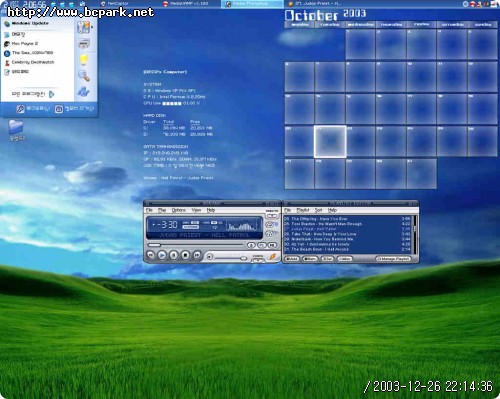The height and width of the screenshot is (399, 500).
Task: Click the Run icon in Start menu
Action: pos(84,92)
